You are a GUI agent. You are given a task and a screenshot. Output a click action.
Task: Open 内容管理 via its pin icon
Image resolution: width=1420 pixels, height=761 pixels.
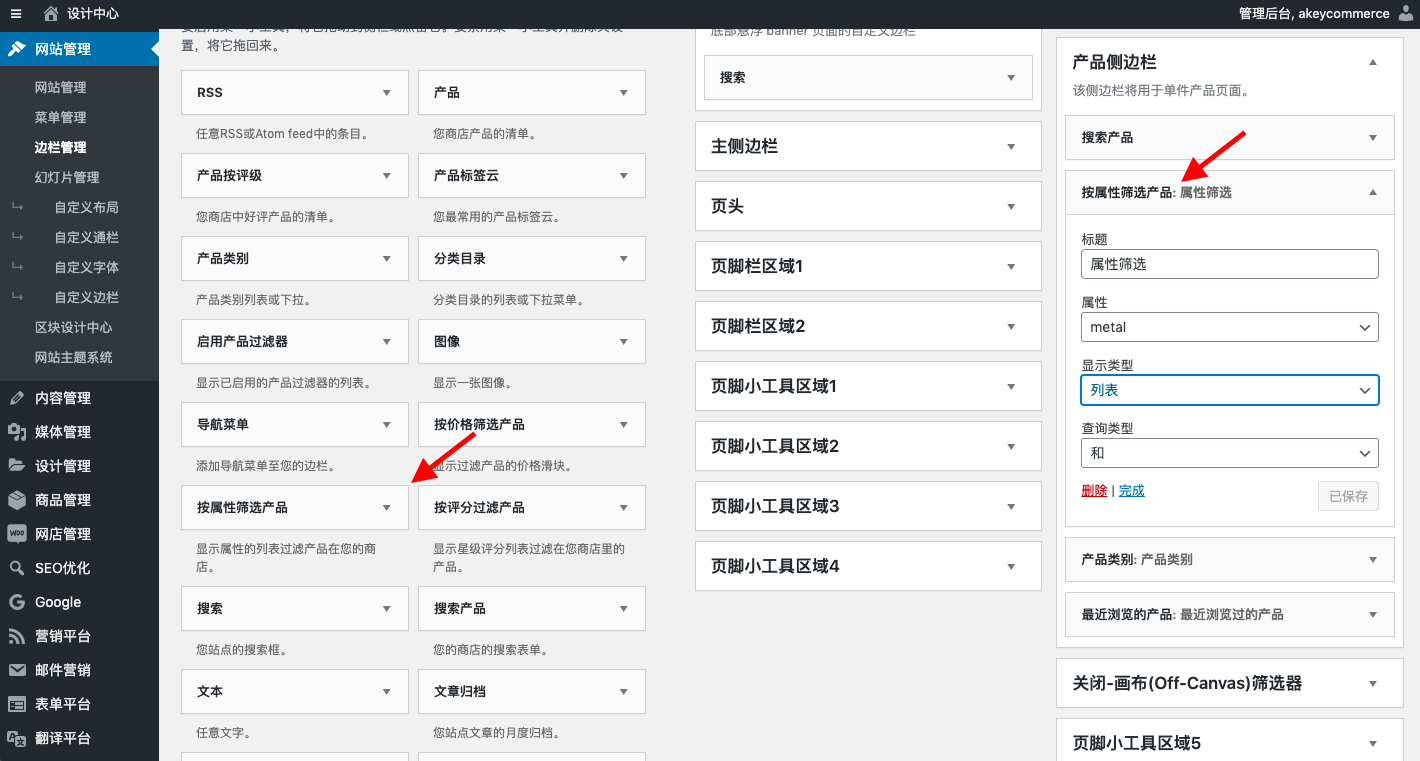[x=17, y=398]
